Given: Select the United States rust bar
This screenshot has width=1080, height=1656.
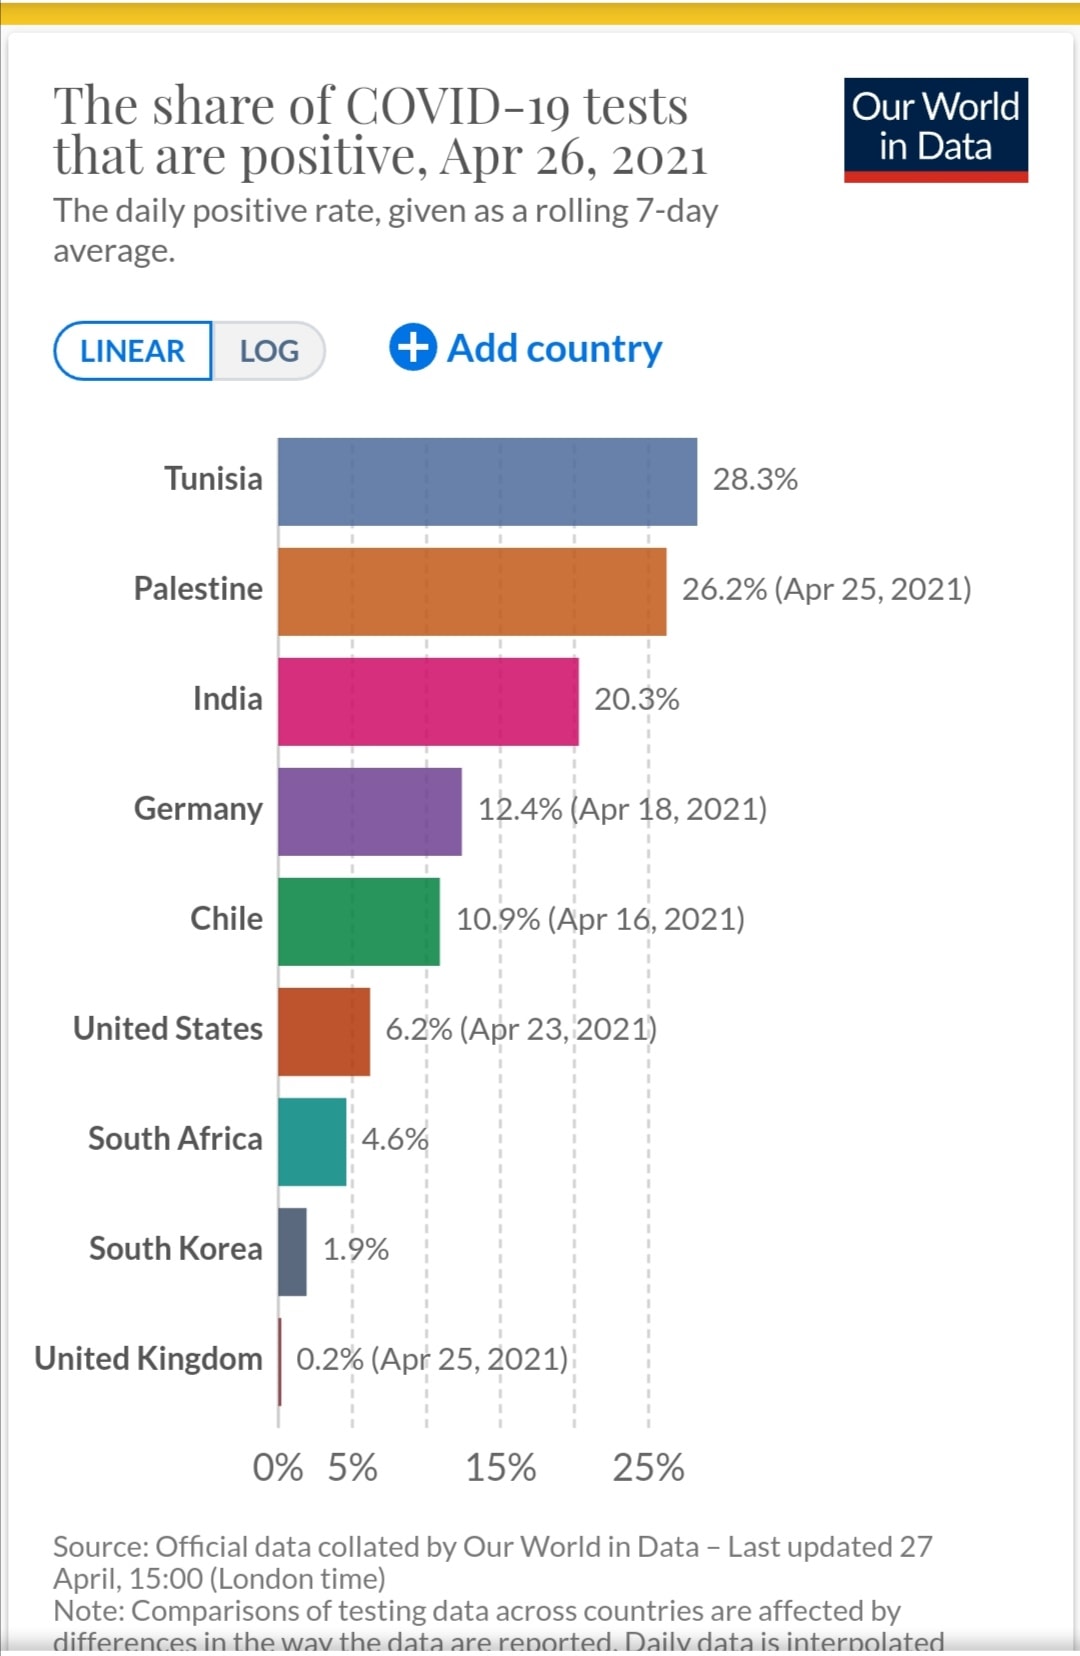Looking at the screenshot, I should [324, 1032].
